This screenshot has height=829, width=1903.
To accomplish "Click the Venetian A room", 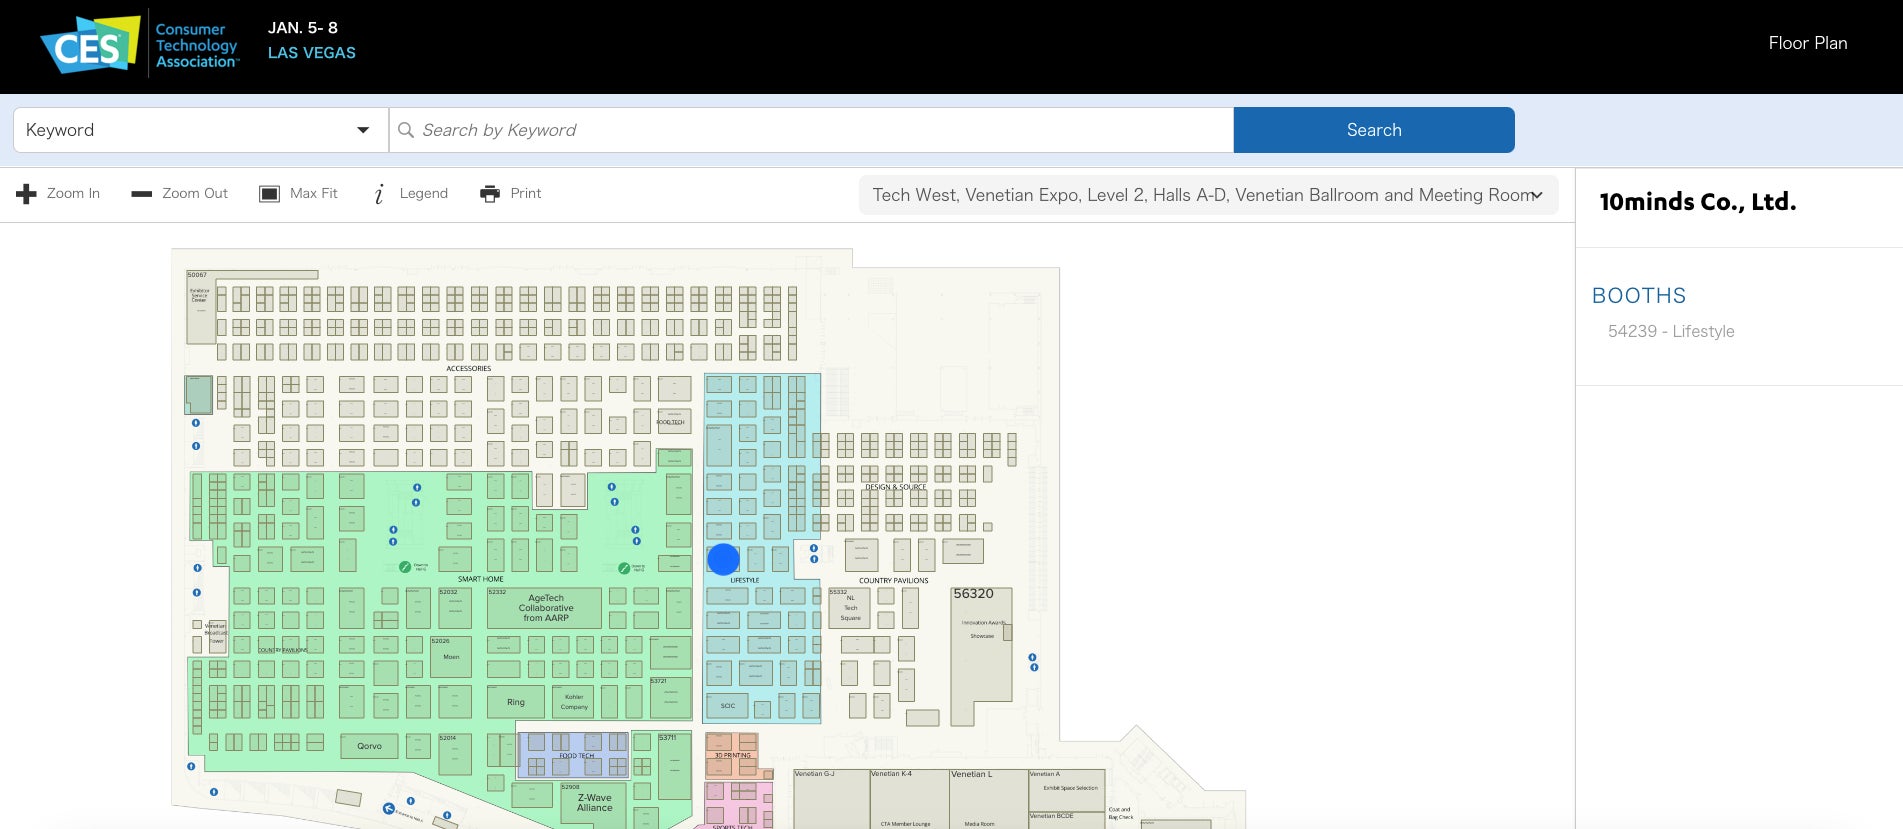I will tap(1066, 790).
